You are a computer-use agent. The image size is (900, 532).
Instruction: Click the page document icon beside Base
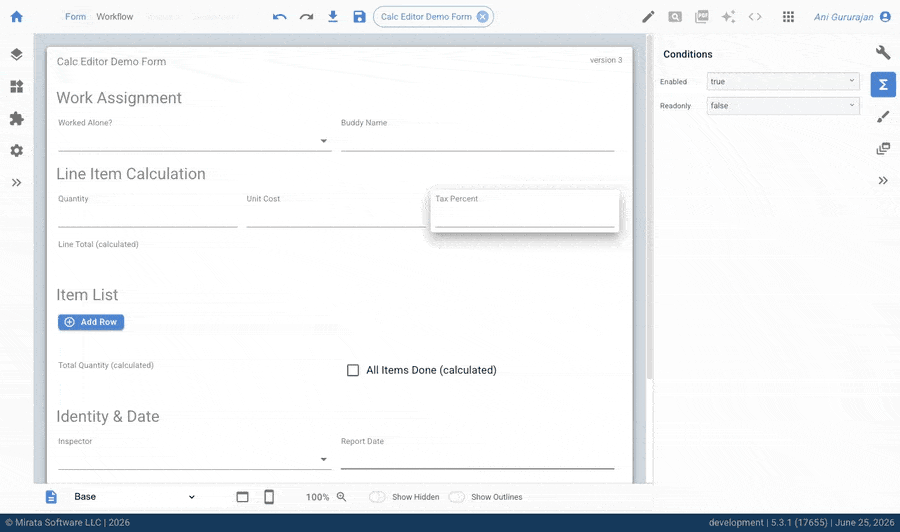51,497
